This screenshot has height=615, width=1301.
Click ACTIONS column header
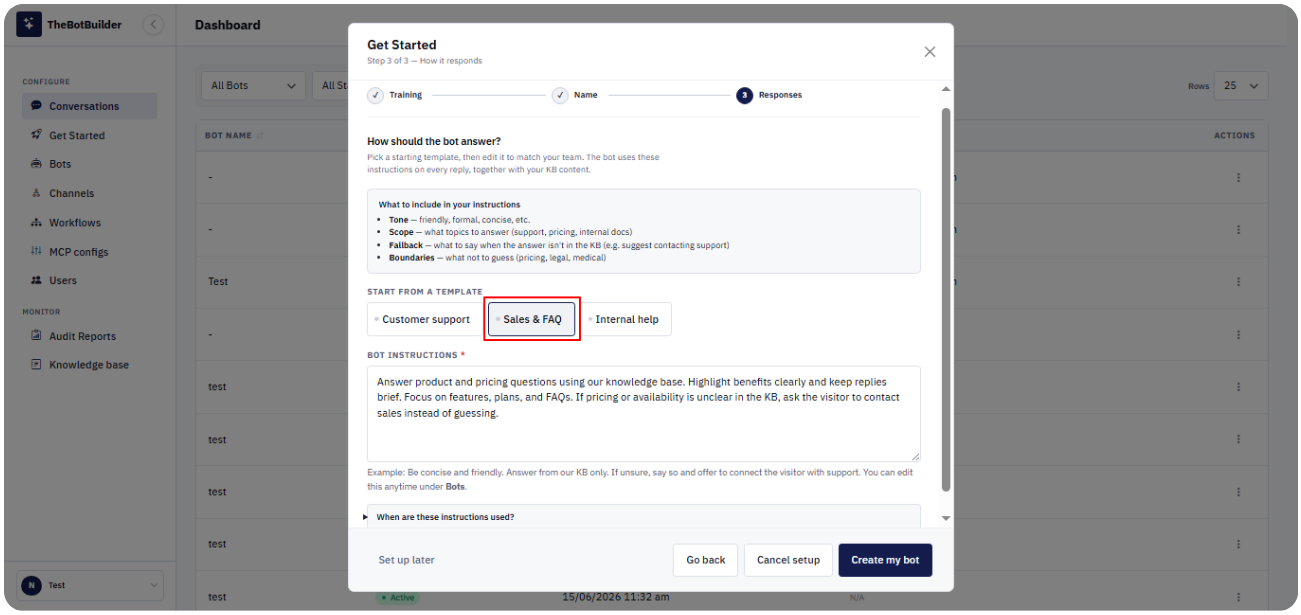tap(1234, 135)
